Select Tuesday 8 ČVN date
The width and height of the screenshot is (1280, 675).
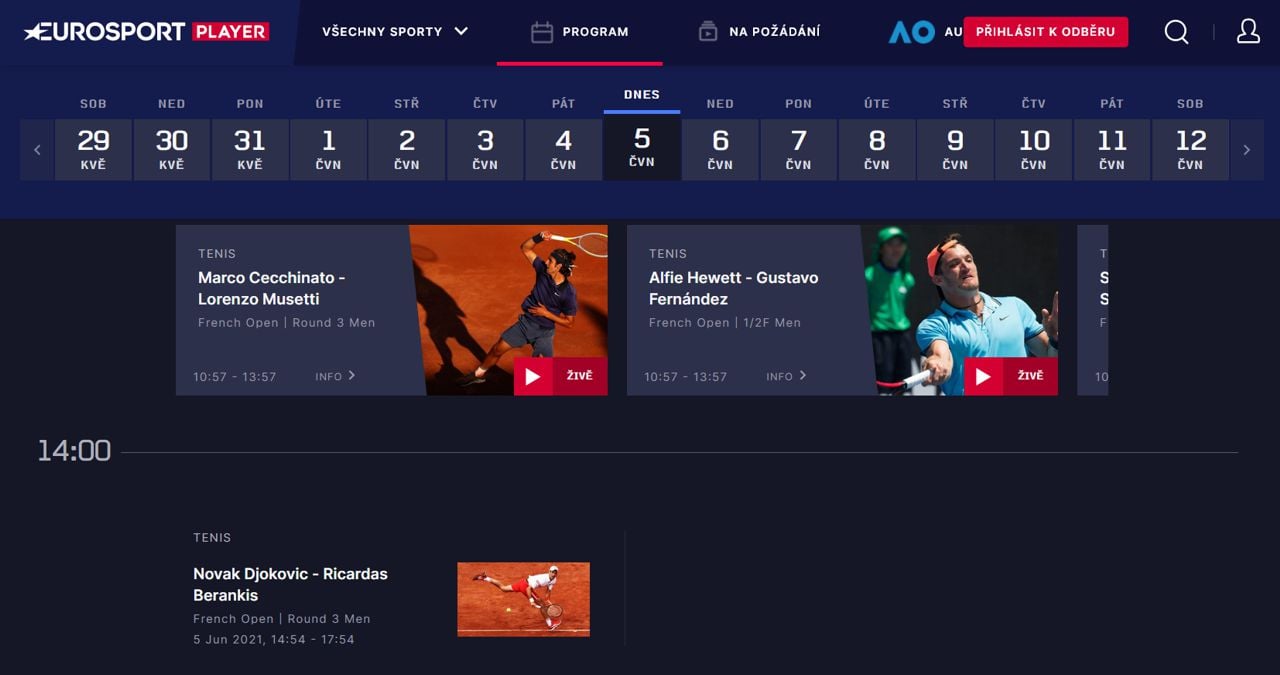876,149
